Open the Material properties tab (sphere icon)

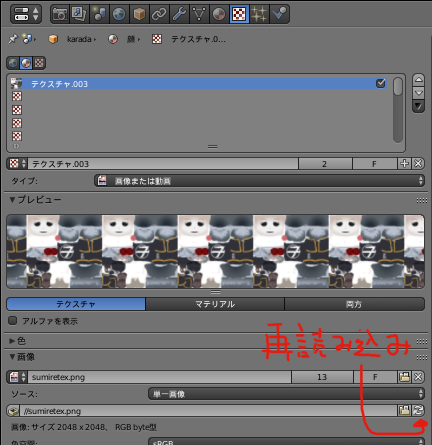coord(219,14)
